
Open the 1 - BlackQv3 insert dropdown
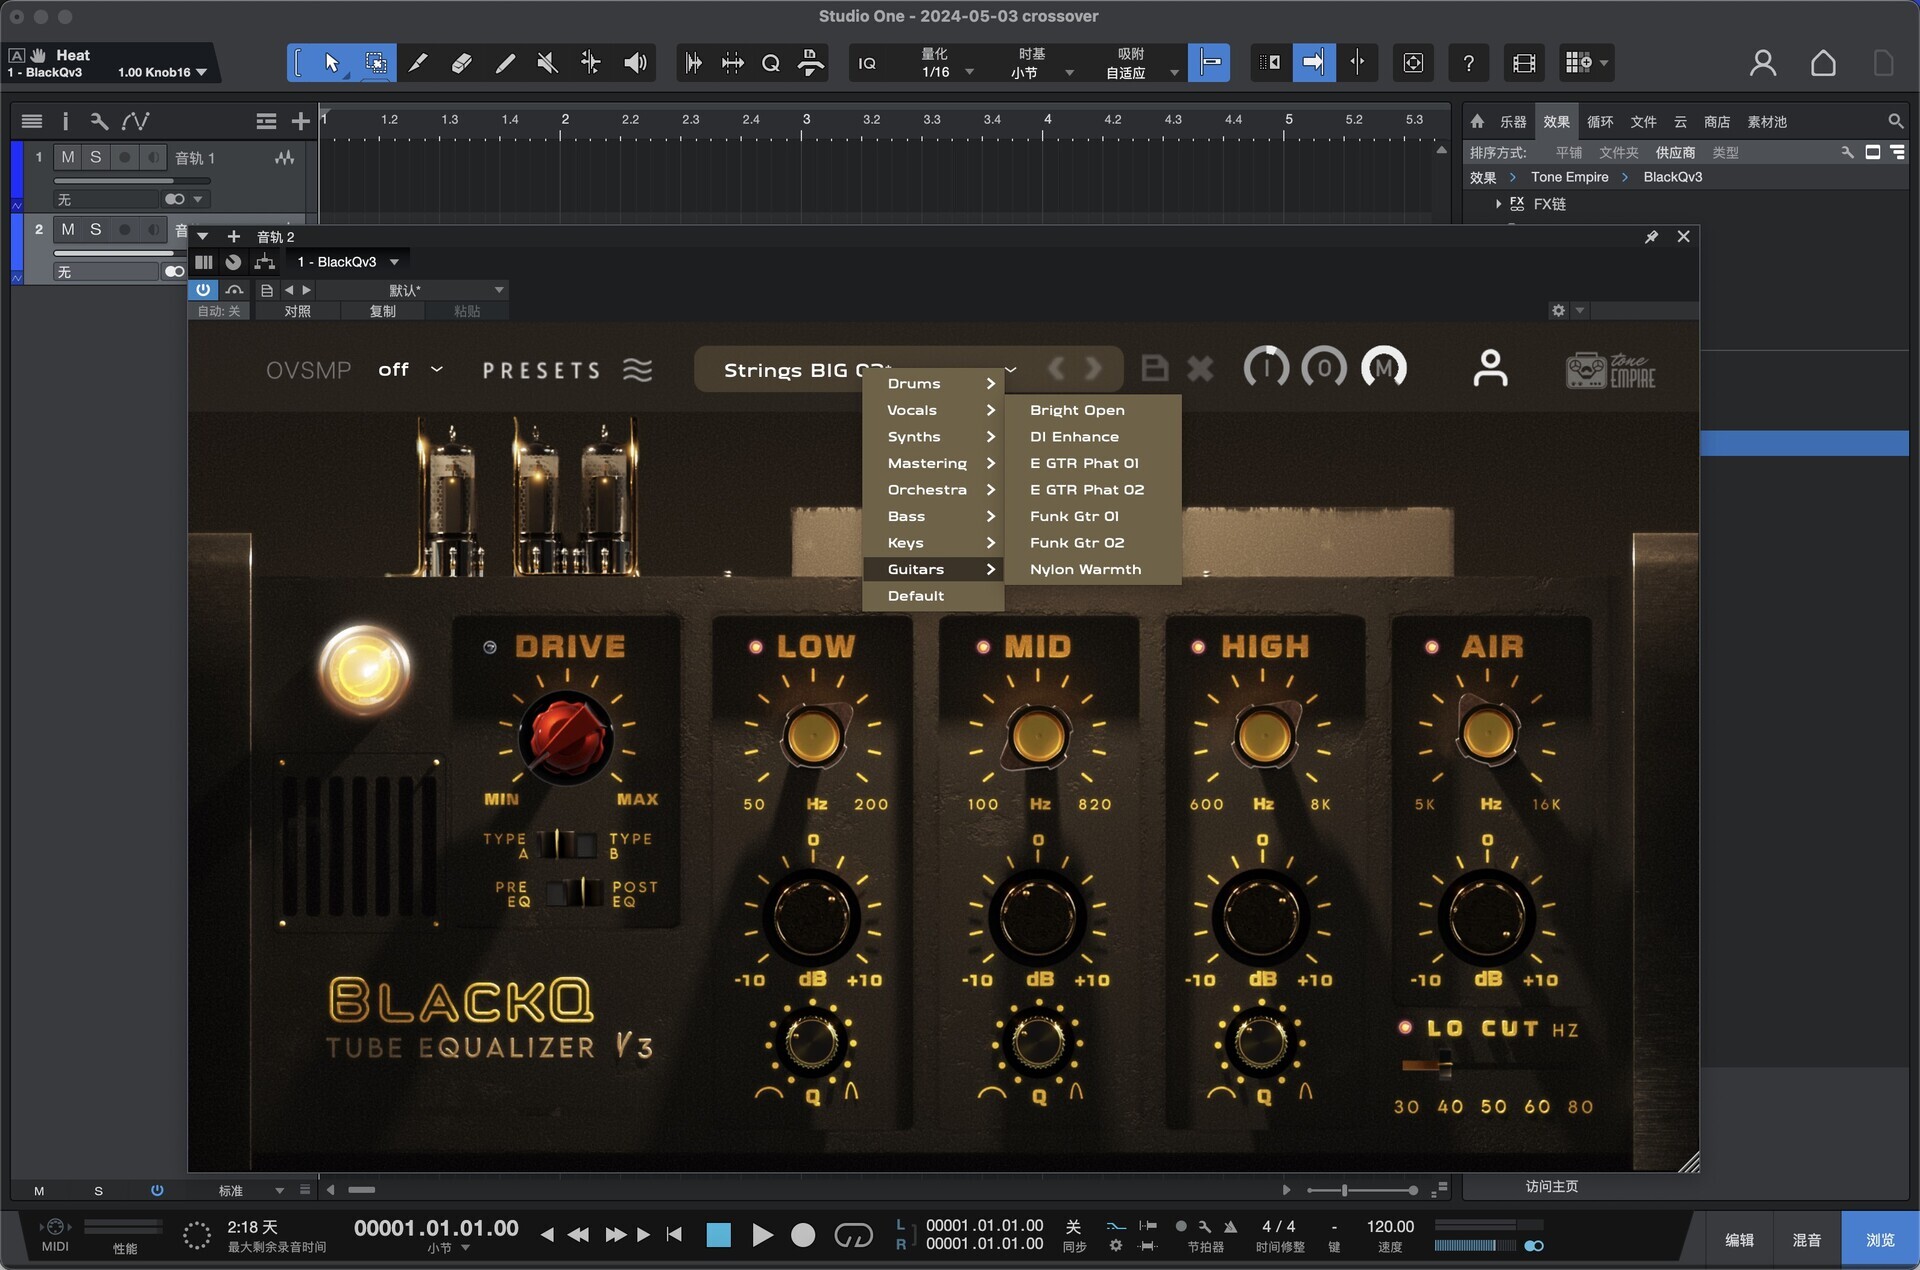(347, 262)
